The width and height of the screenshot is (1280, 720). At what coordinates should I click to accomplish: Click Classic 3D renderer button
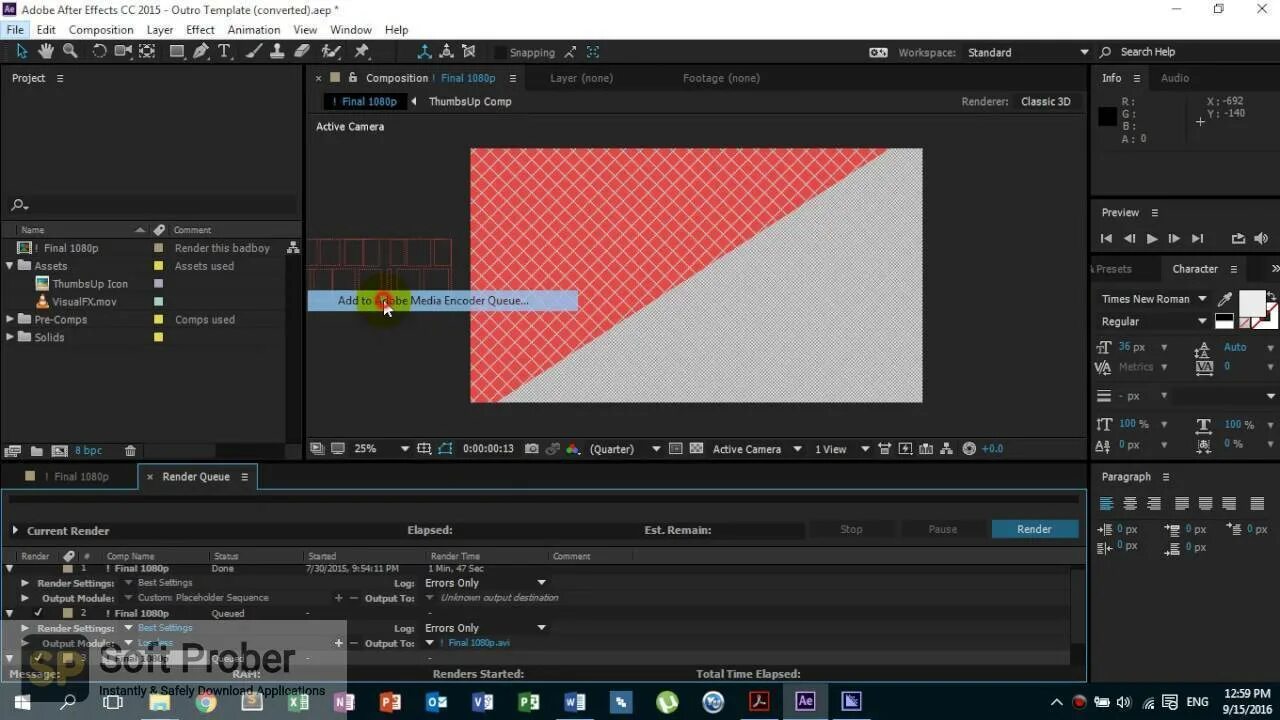pos(1045,101)
